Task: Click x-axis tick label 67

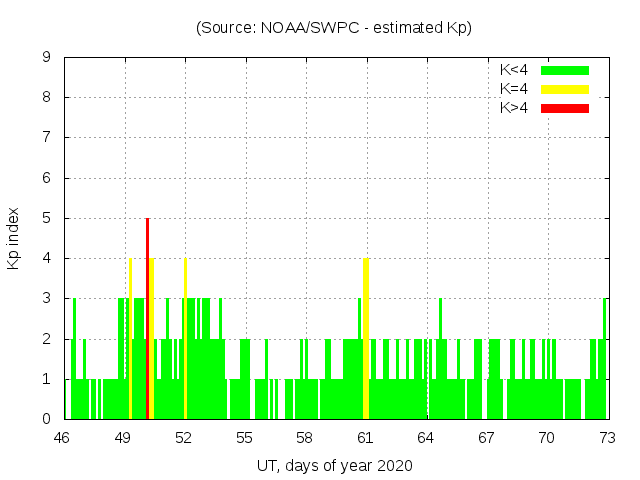Action: point(486,438)
